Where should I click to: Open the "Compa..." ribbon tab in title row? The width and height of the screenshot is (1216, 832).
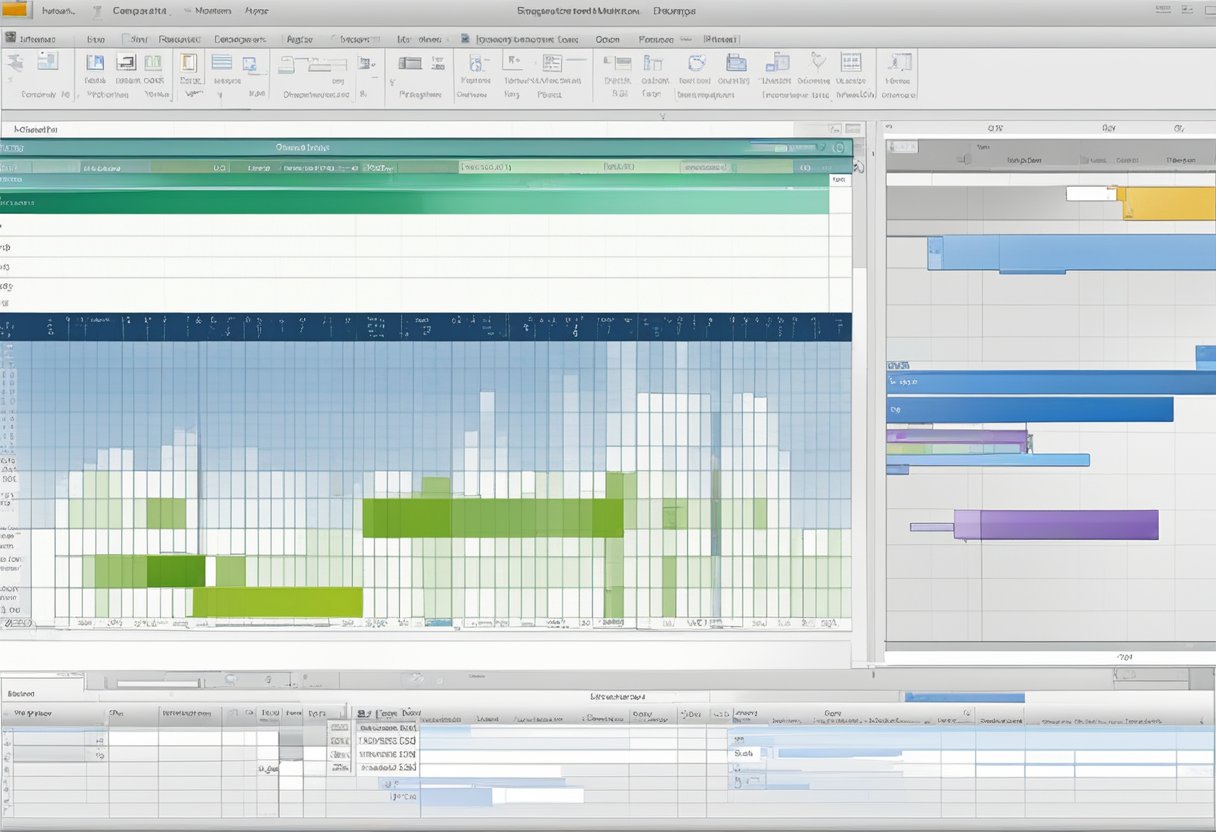pyautogui.click(x=140, y=11)
